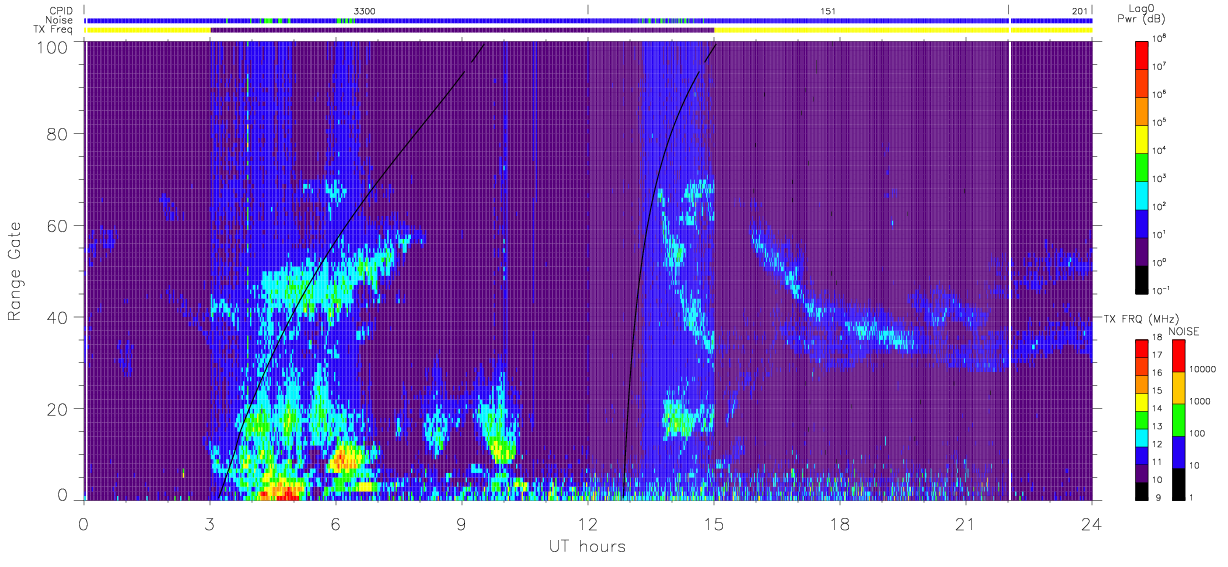Click the '80' tick on Range Gate axis
The width and height of the screenshot is (1228, 567).
(x=59, y=134)
